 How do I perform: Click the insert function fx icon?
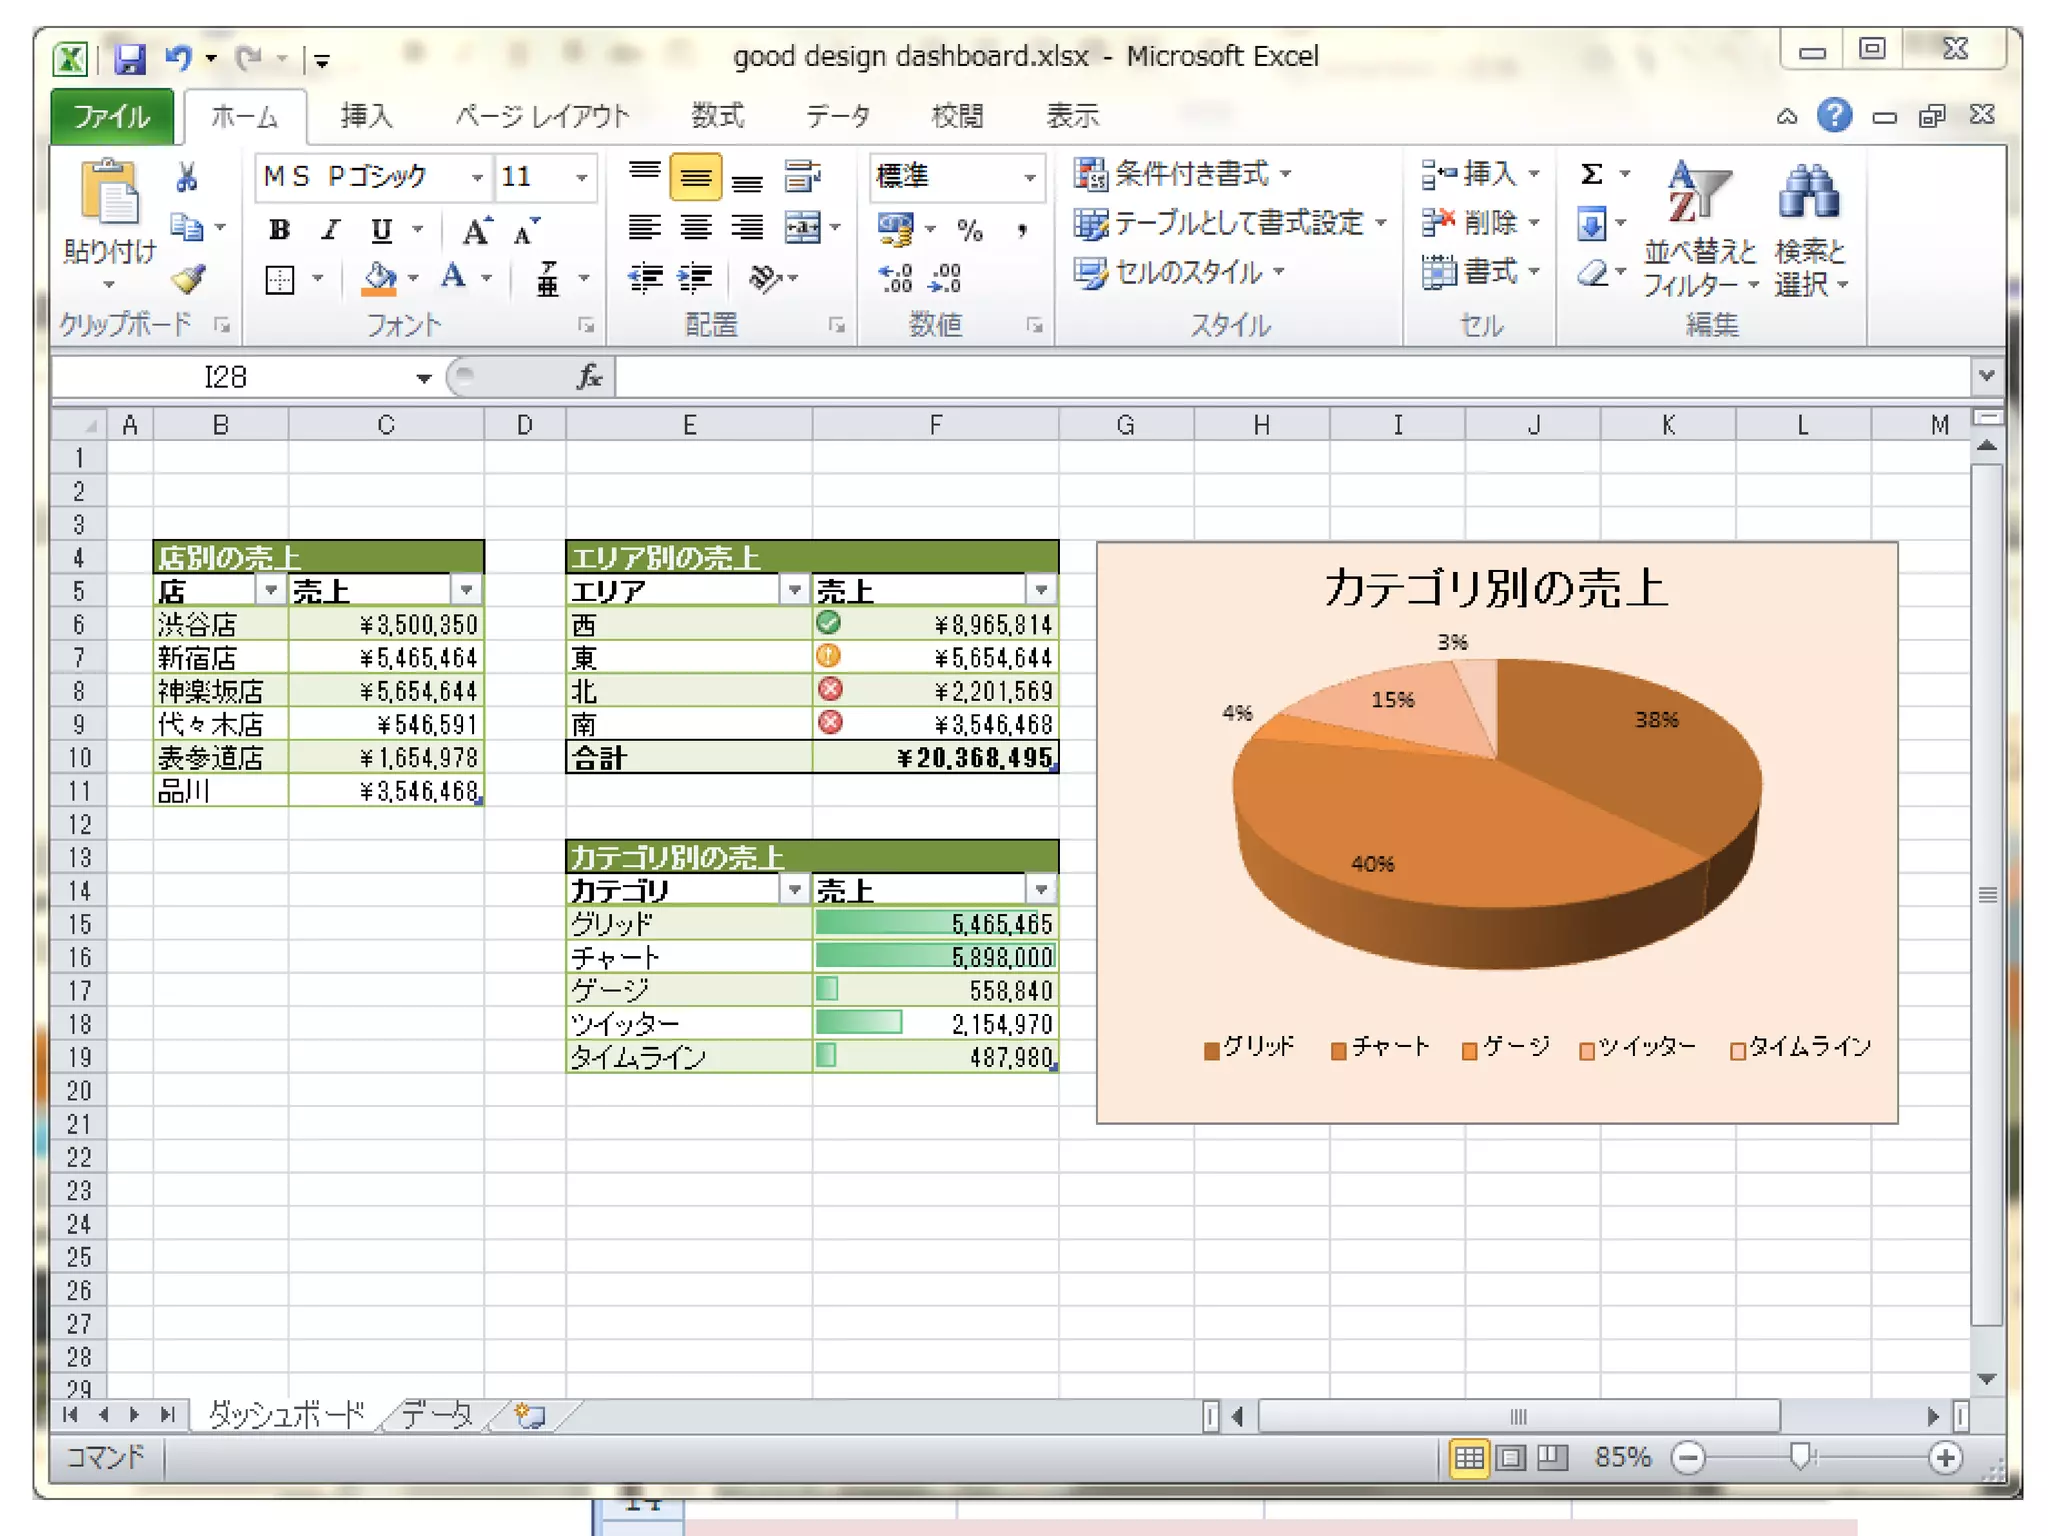tap(589, 377)
